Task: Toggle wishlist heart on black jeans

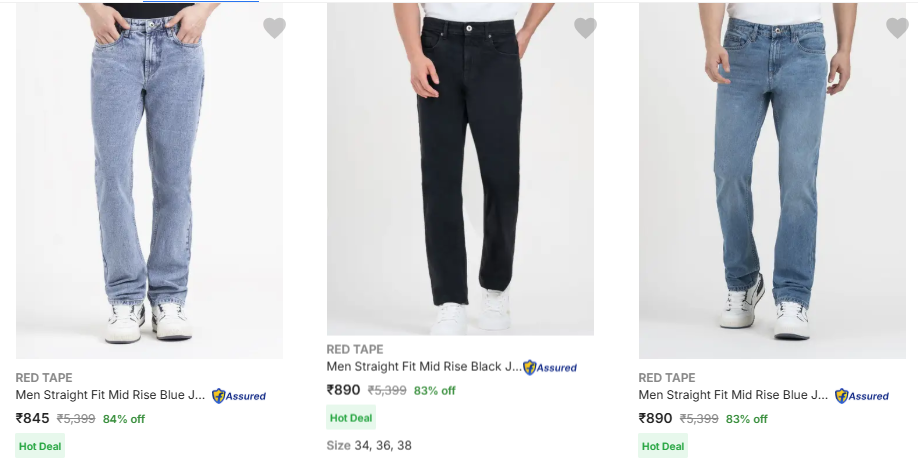Action: (x=585, y=29)
